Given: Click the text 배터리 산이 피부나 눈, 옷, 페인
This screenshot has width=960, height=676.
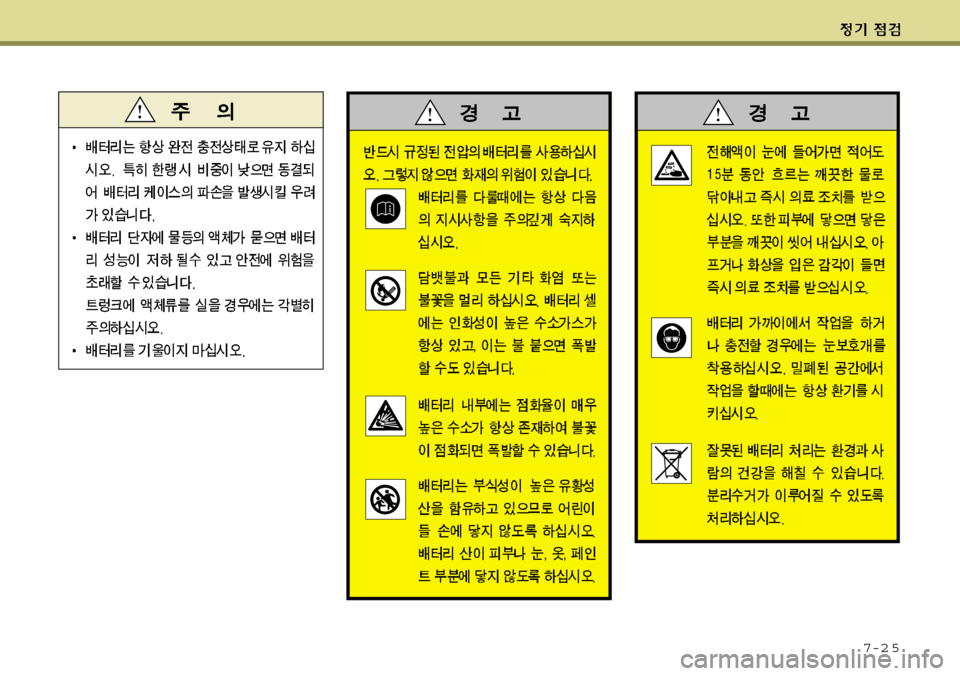Looking at the screenshot, I should [x=507, y=554].
